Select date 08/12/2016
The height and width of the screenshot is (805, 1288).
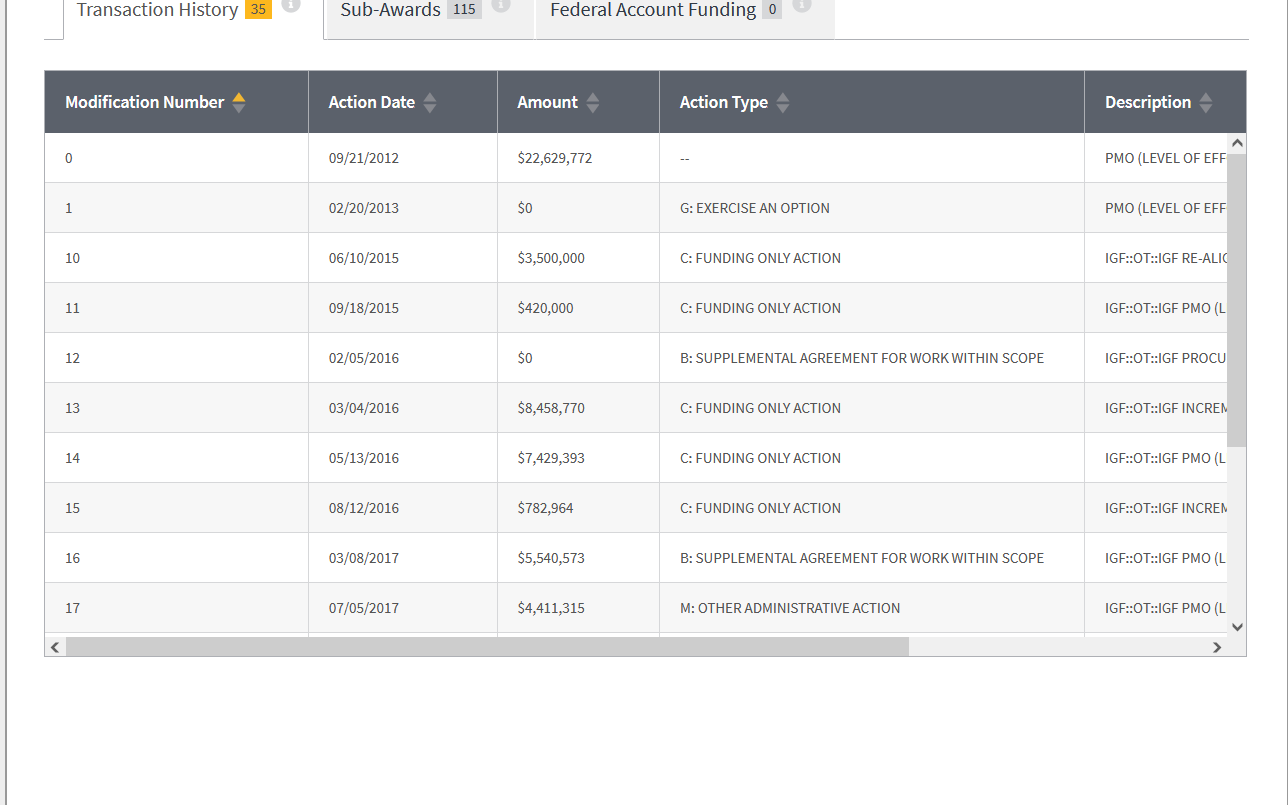(364, 508)
